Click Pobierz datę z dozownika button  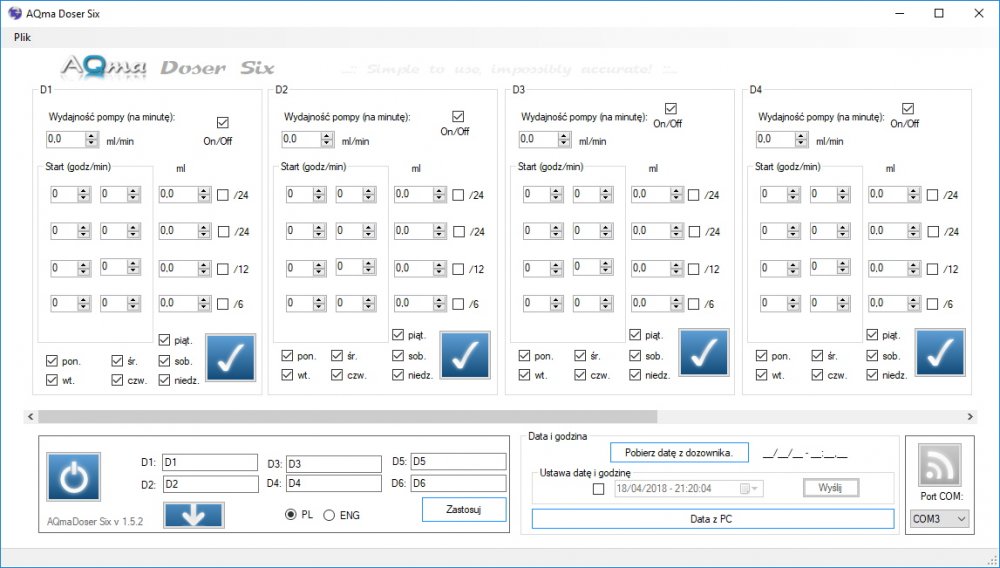click(x=679, y=452)
